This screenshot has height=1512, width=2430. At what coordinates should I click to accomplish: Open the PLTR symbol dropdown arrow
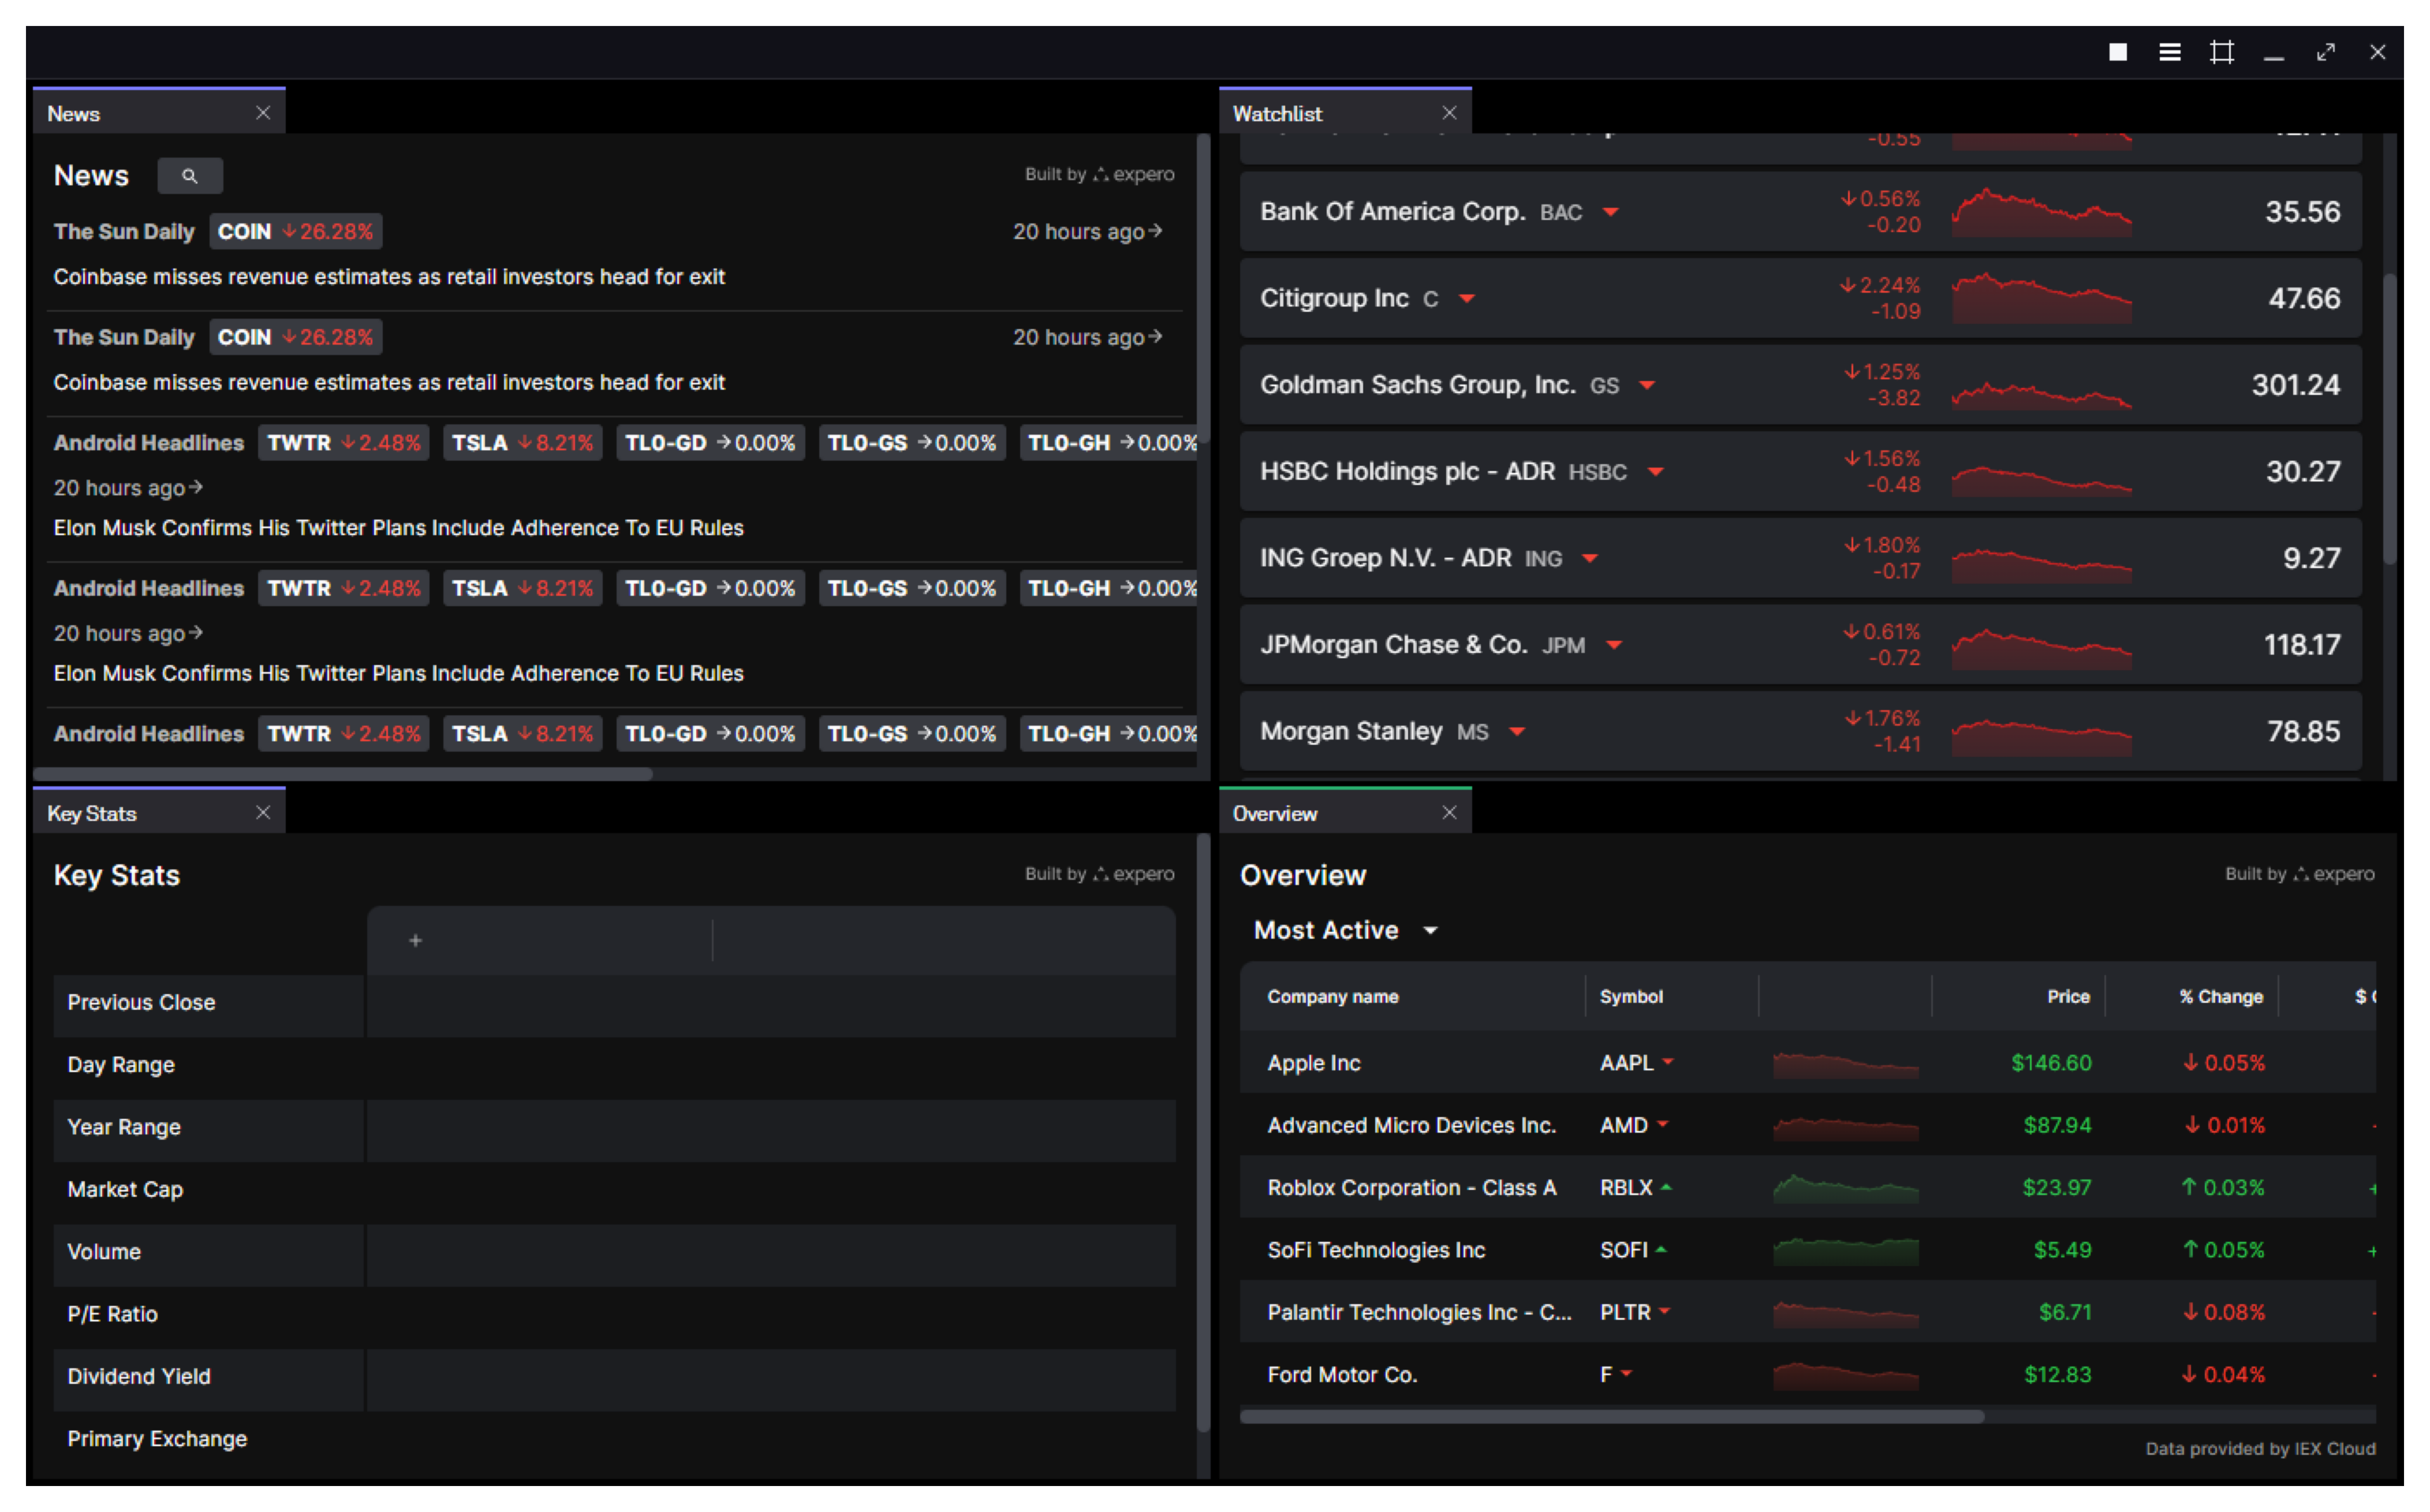tap(1664, 1311)
